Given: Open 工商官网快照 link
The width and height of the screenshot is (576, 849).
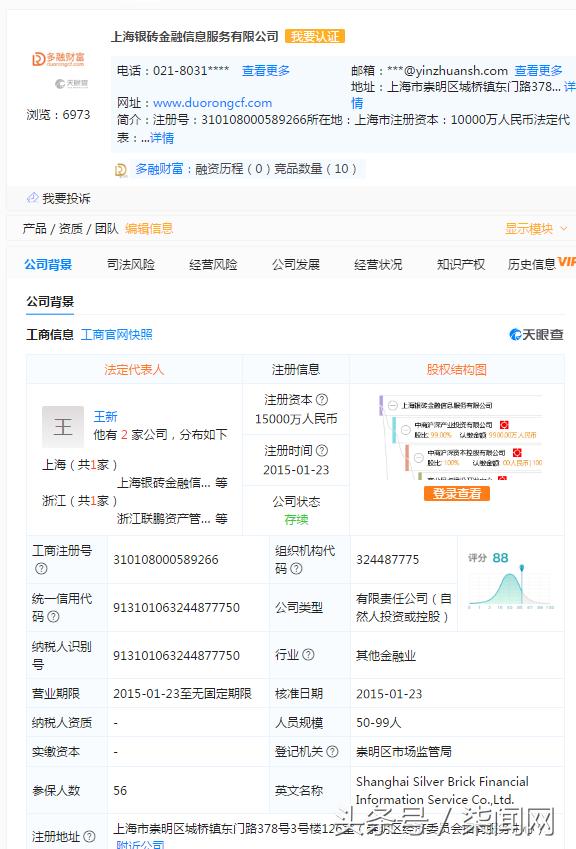Looking at the screenshot, I should click(116, 335).
